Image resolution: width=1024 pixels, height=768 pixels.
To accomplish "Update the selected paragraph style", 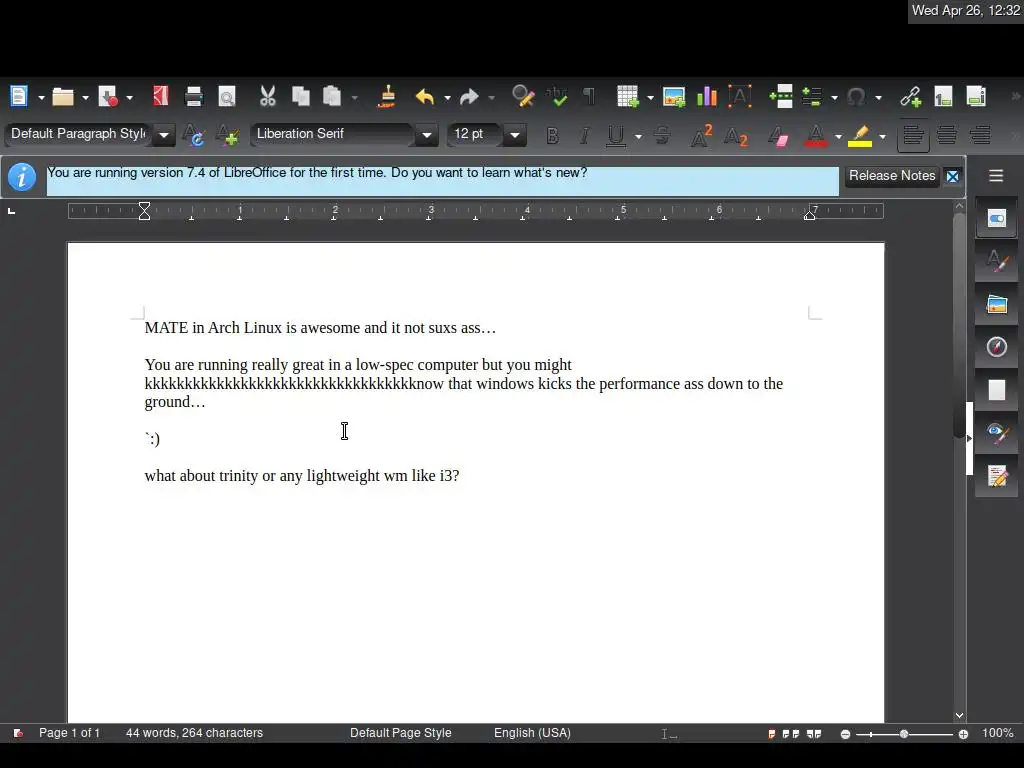I will click(x=193, y=135).
